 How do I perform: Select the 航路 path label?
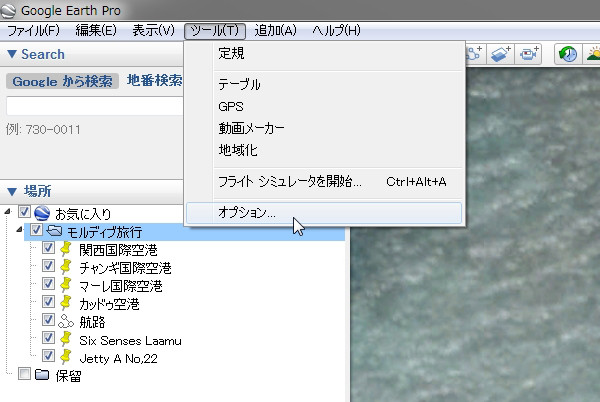(x=92, y=322)
